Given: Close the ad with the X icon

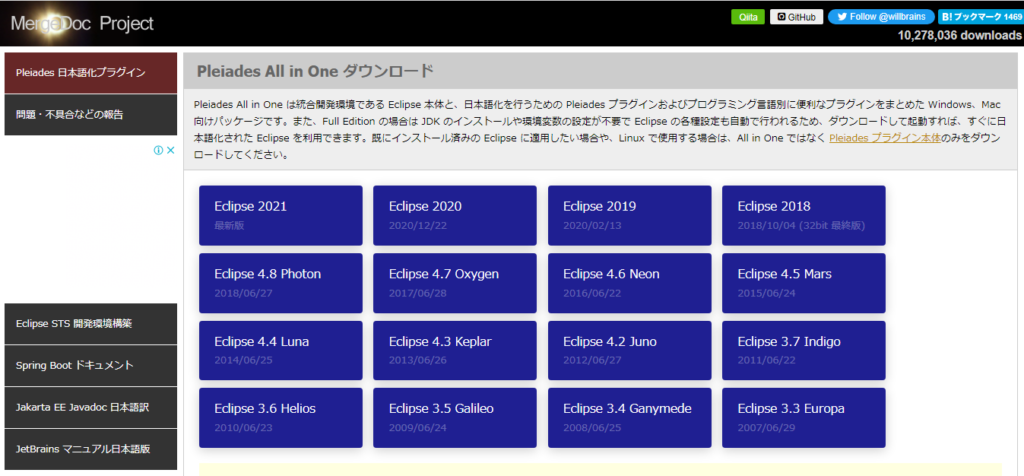Looking at the screenshot, I should pos(170,150).
